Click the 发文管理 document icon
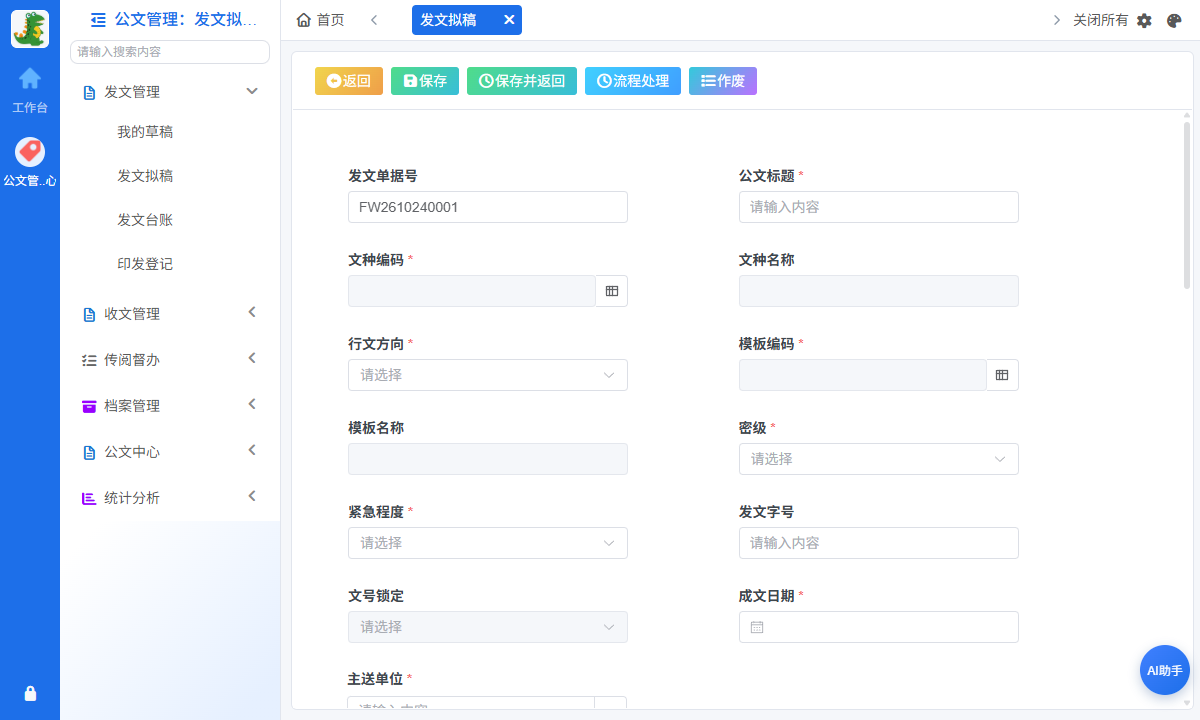Viewport: 1200px width, 720px height. pos(89,92)
